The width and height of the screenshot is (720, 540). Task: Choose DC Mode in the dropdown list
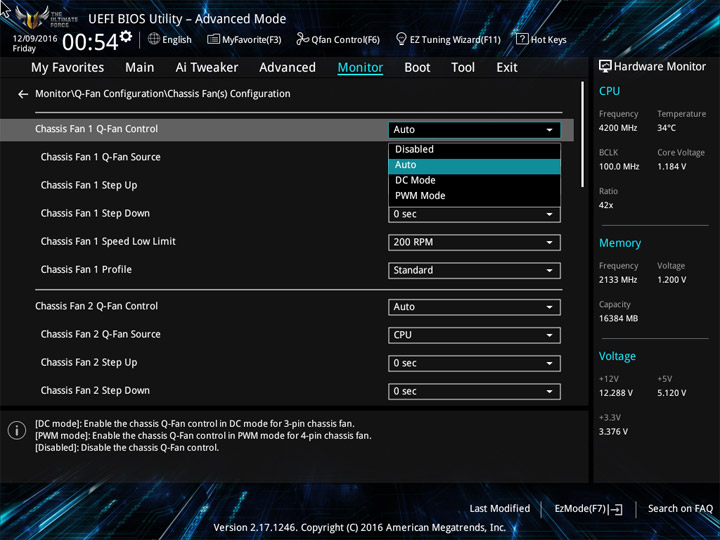[x=474, y=180]
